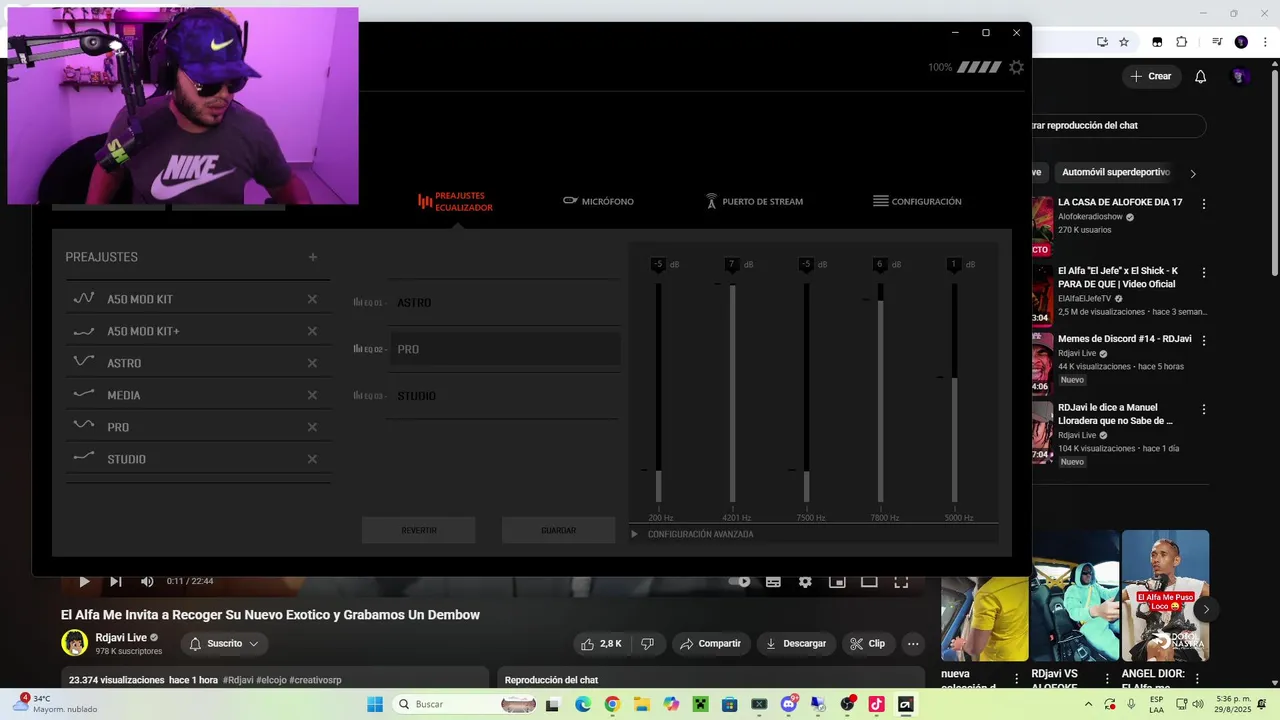Image resolution: width=1280 pixels, height=720 pixels.
Task: Open the Rdjavi Live channel link
Action: point(121,637)
